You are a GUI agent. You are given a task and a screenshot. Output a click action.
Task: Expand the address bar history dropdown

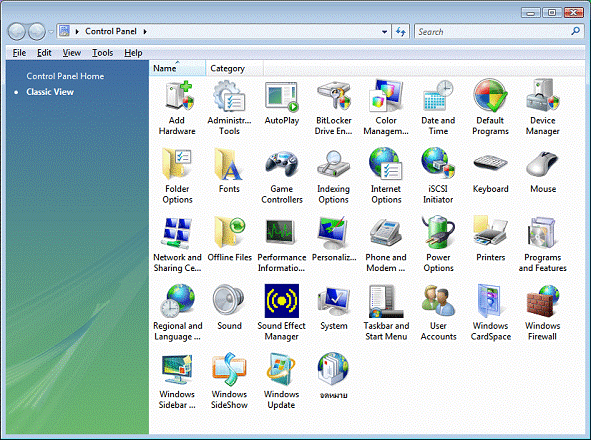[384, 32]
